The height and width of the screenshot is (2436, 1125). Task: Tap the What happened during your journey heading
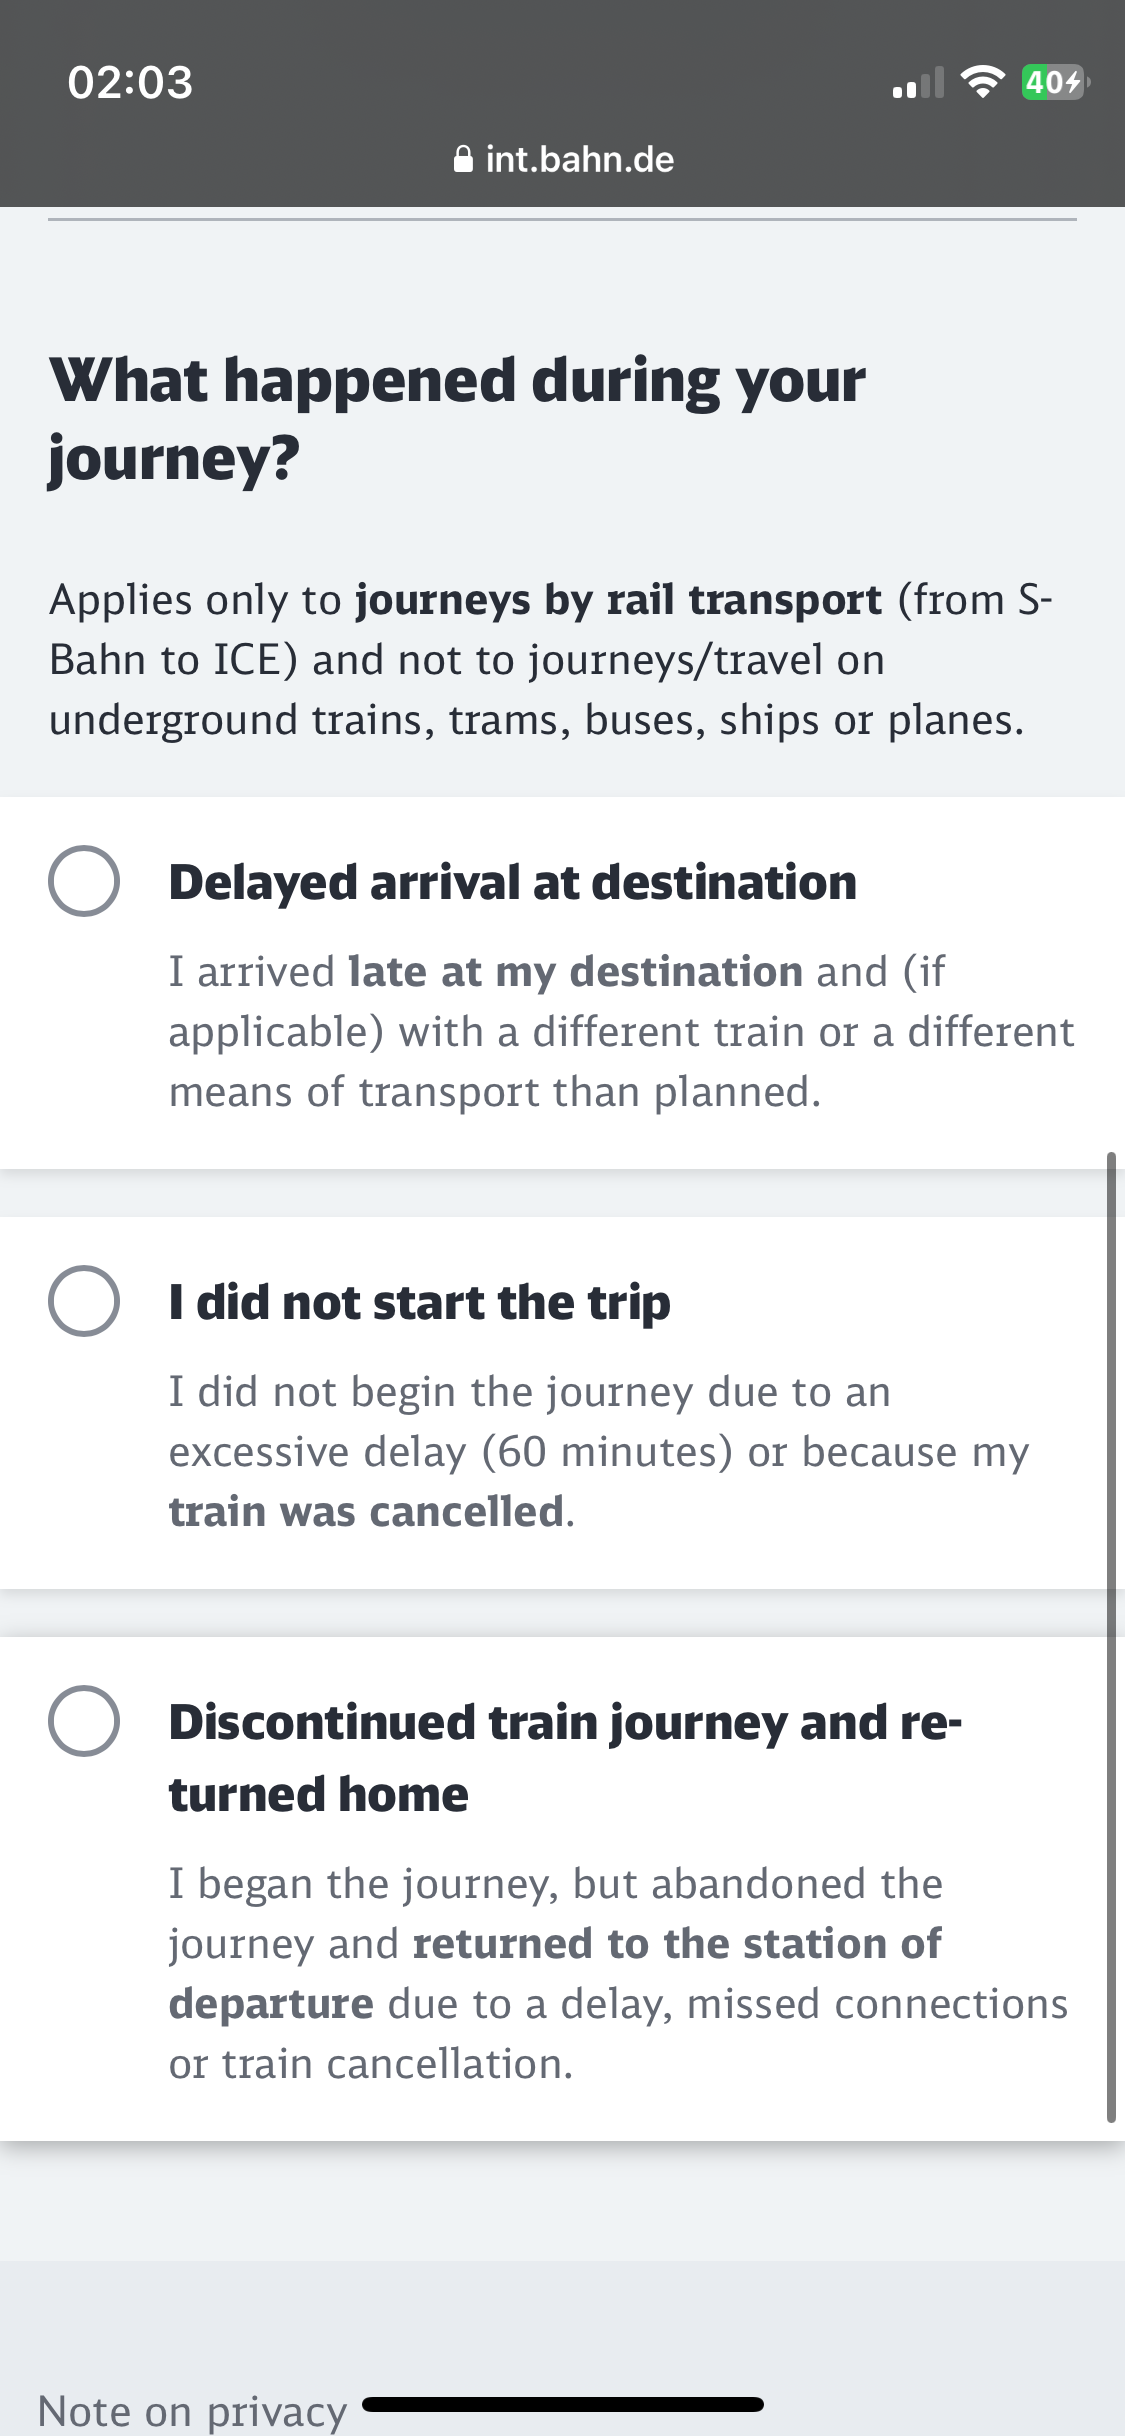tap(457, 419)
